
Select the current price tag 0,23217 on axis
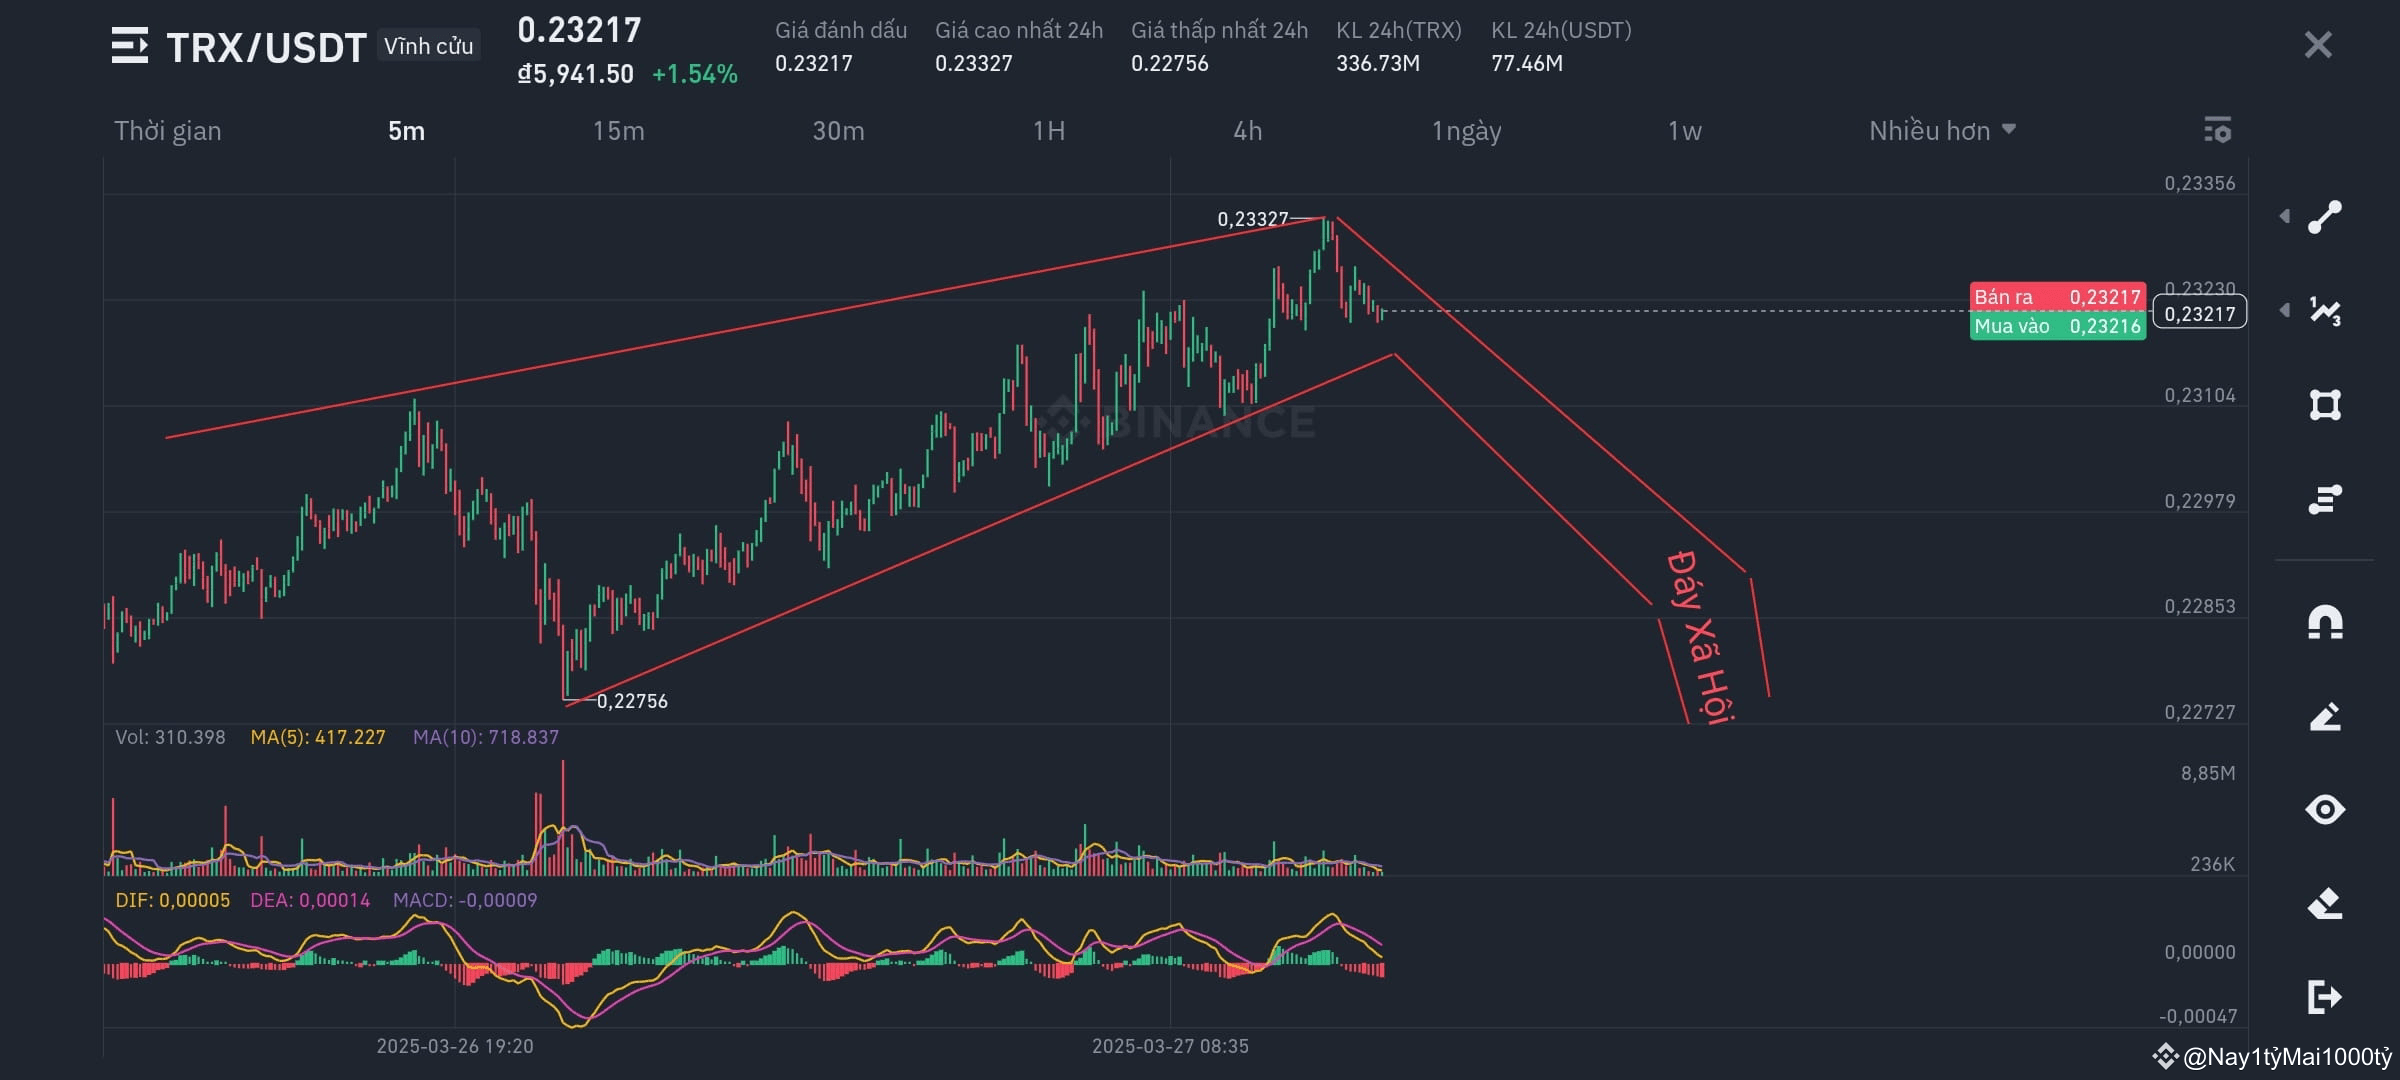2199,313
